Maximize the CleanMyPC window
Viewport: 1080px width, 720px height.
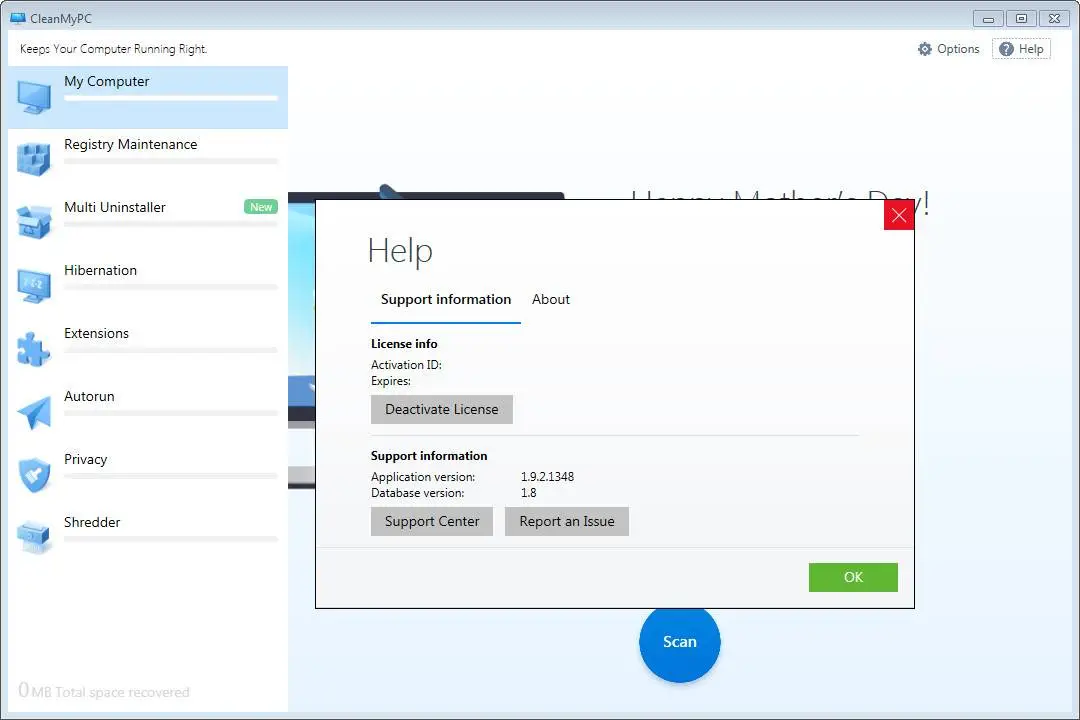pyautogui.click(x=1021, y=19)
